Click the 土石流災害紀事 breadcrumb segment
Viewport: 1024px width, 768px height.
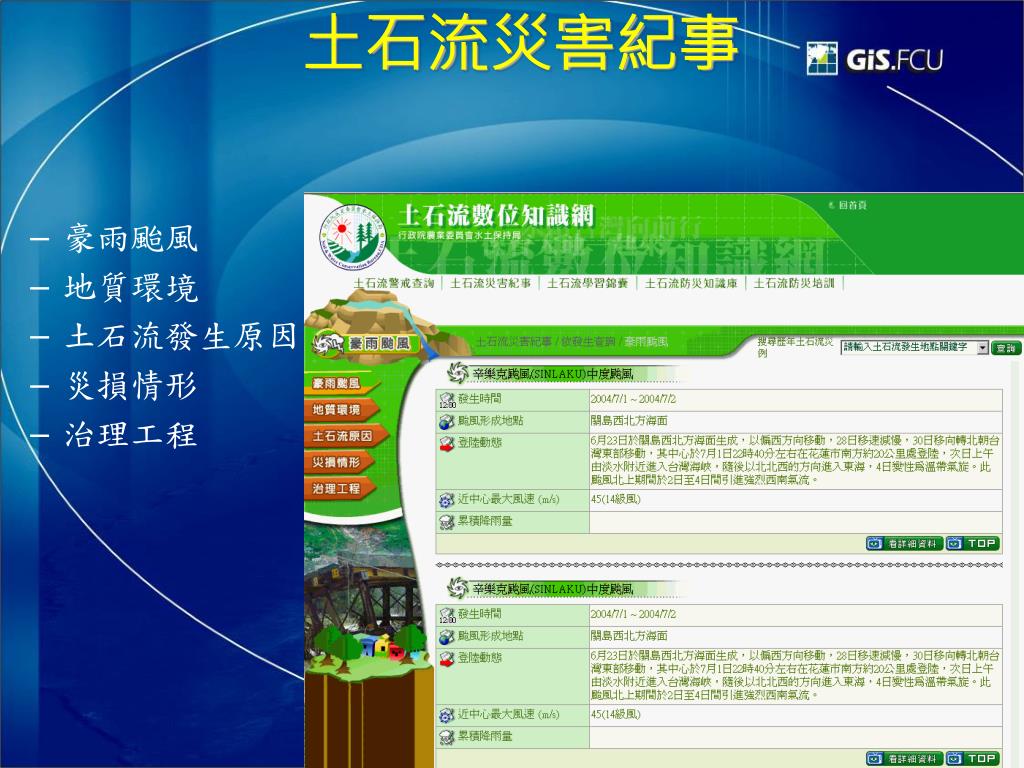pyautogui.click(x=513, y=342)
